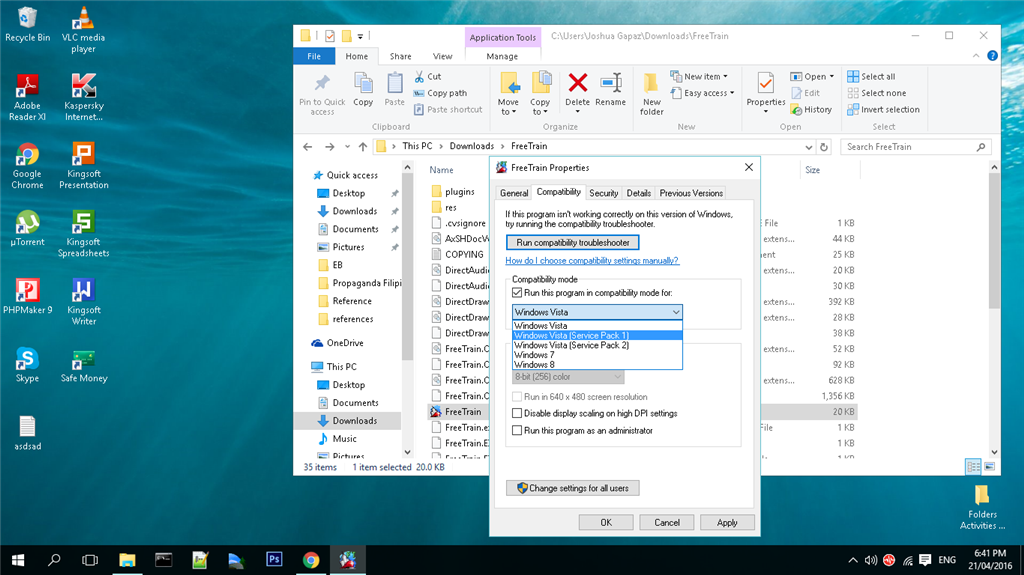This screenshot has height=575, width=1024.
Task: Click the Properties checkmark icon
Action: pos(765,83)
